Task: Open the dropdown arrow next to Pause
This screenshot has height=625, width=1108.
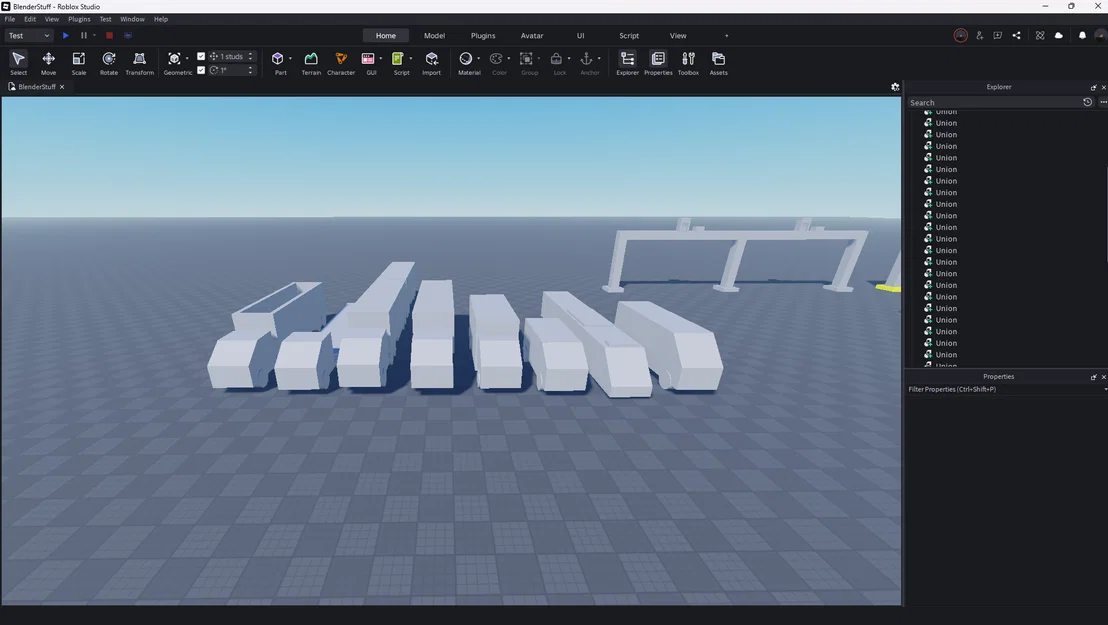Action: click(94, 35)
